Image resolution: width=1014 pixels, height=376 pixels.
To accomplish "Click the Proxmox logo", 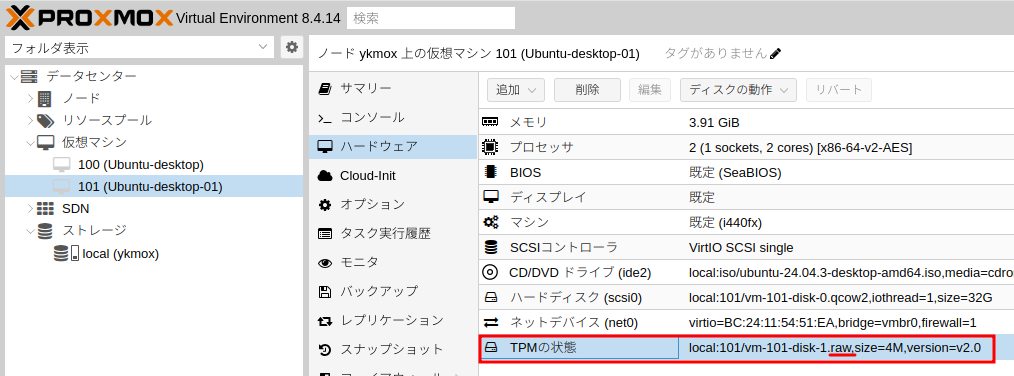I will (89, 17).
